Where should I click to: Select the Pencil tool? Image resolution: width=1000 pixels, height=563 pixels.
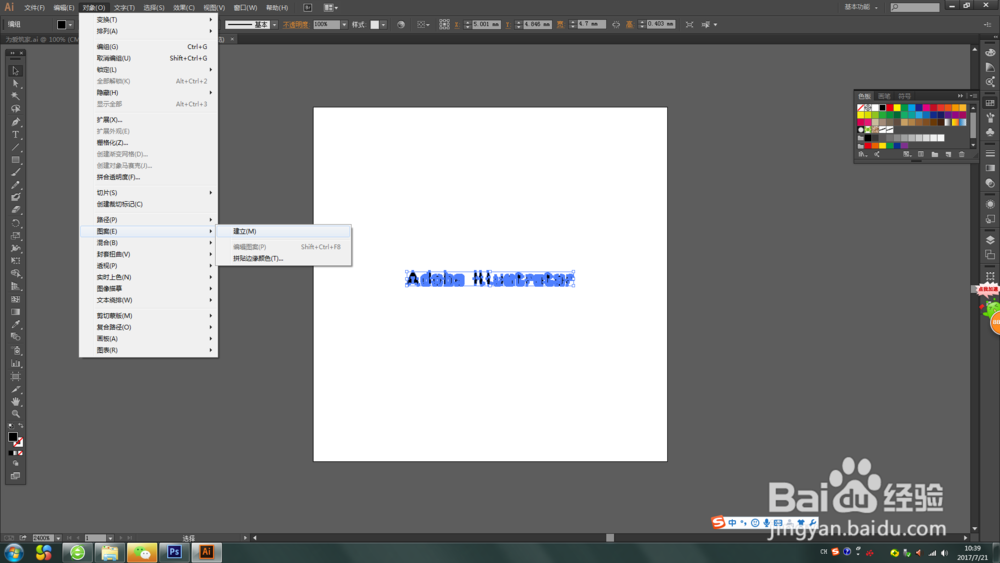(15, 185)
